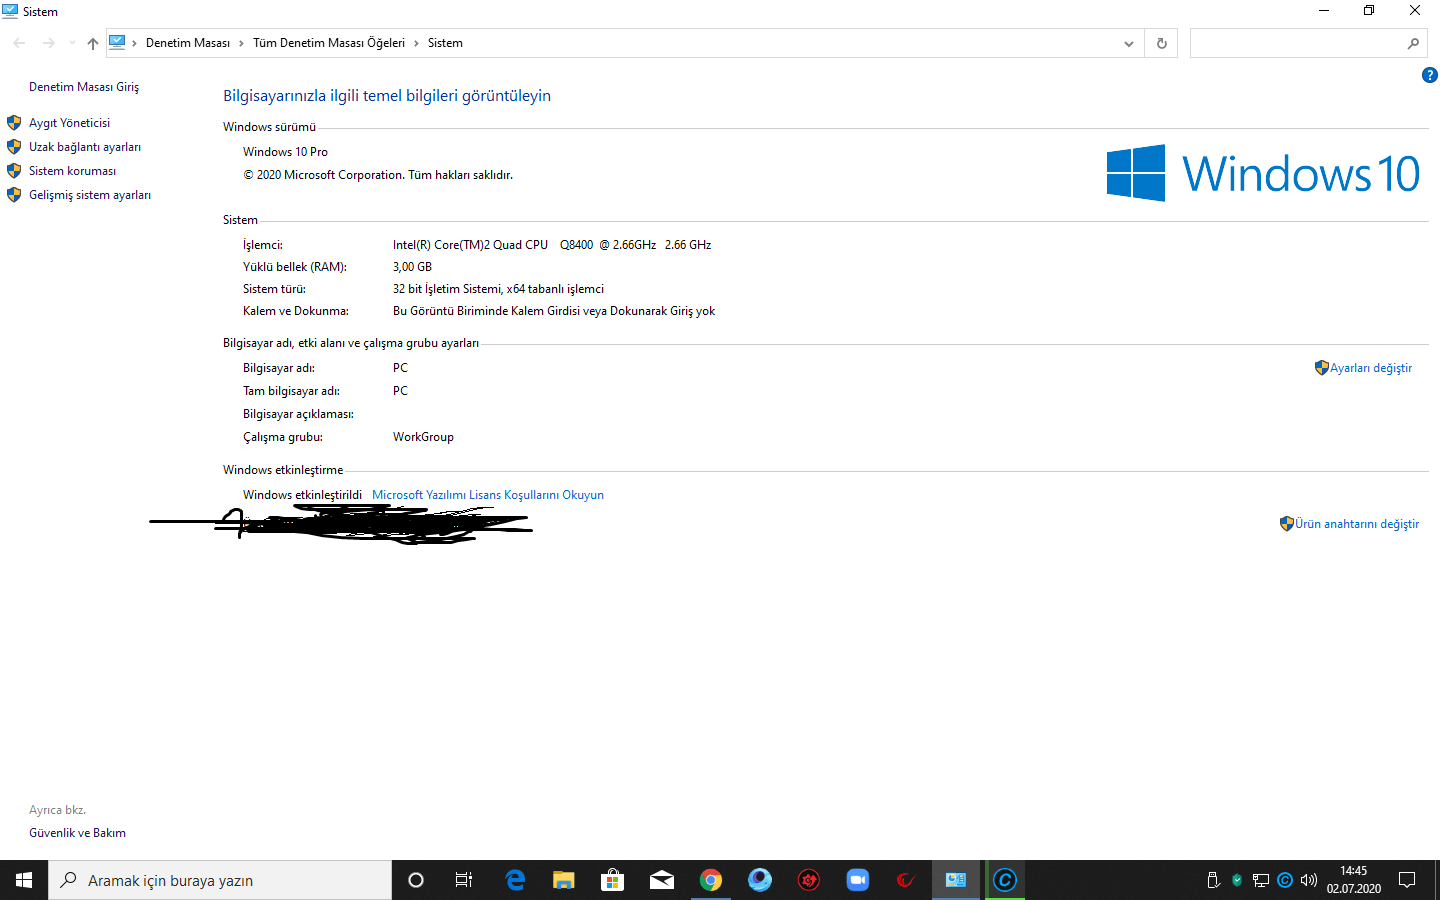Expand the address bar history dropdown
1440x900 pixels.
[1129, 43]
